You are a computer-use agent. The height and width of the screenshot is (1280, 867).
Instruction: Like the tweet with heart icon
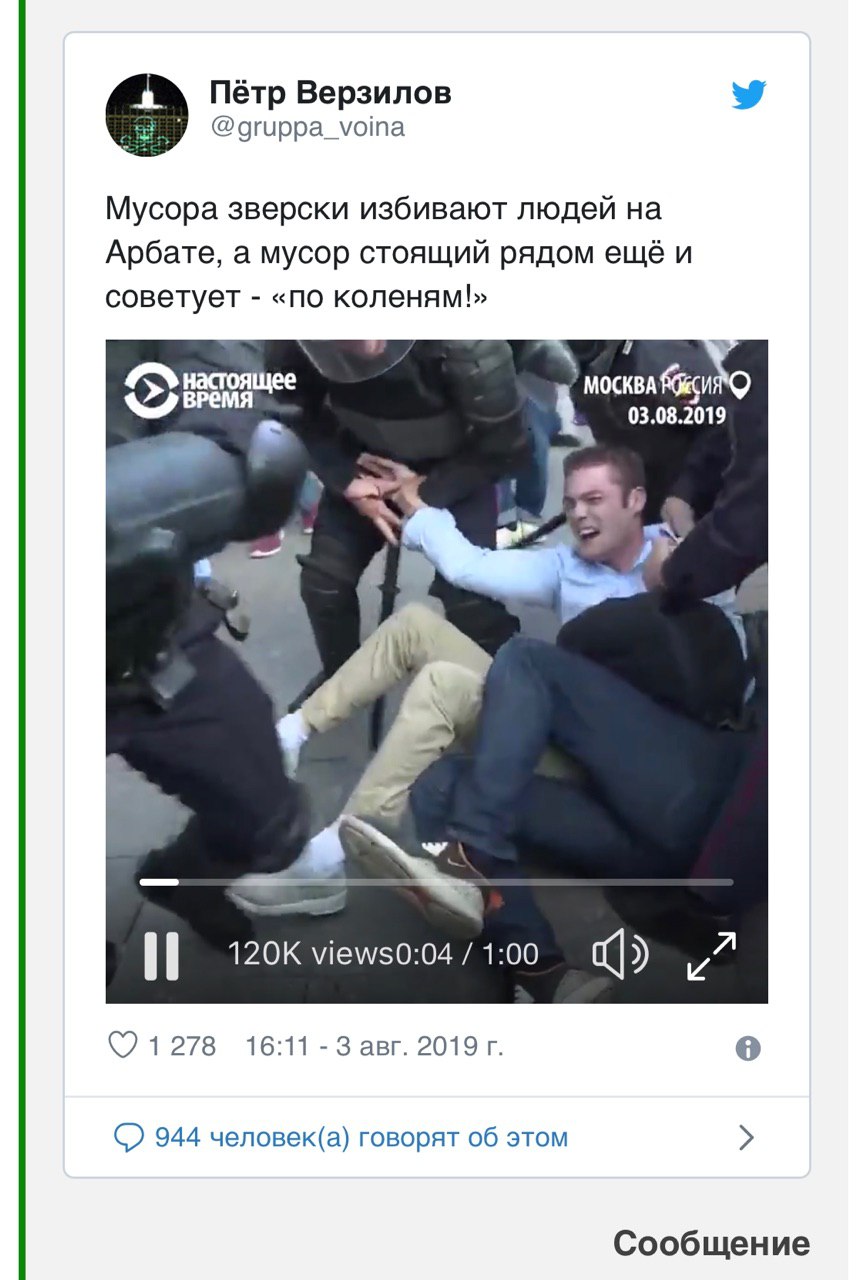[122, 1046]
